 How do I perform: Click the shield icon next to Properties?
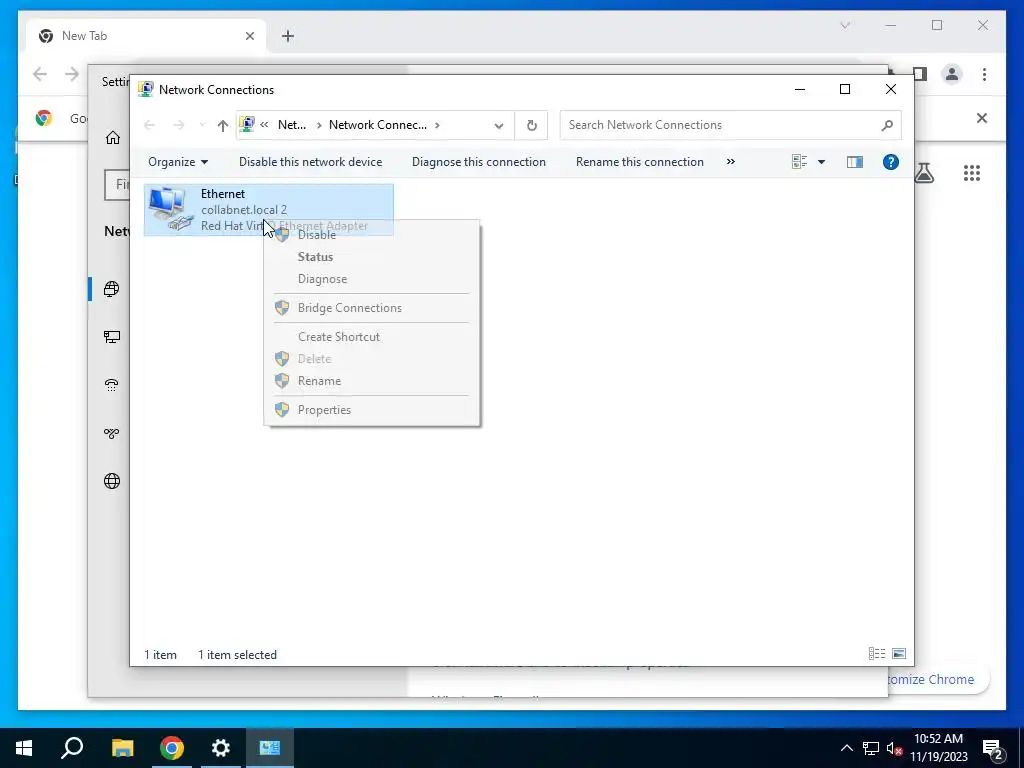pos(282,409)
